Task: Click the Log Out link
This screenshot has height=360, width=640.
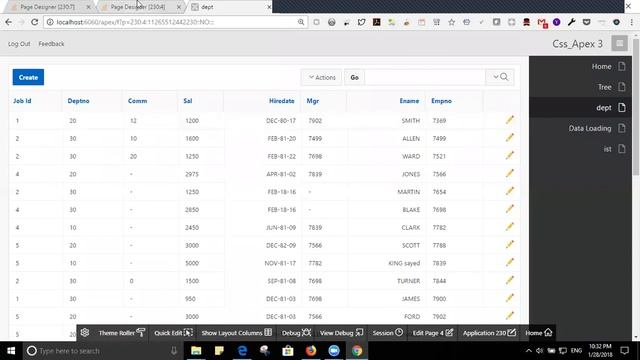Action: [19, 44]
